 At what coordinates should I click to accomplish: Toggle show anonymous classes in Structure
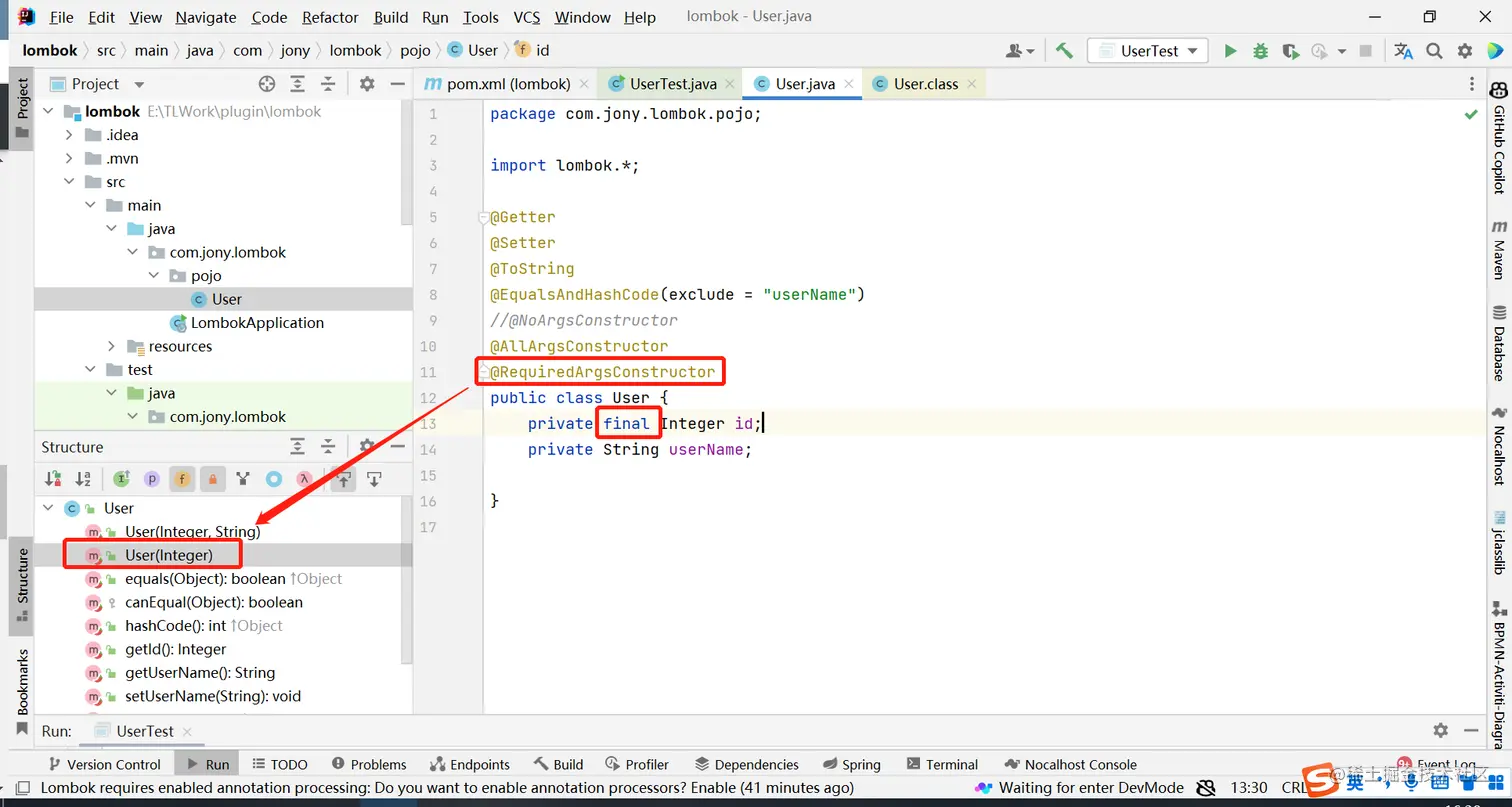[273, 479]
